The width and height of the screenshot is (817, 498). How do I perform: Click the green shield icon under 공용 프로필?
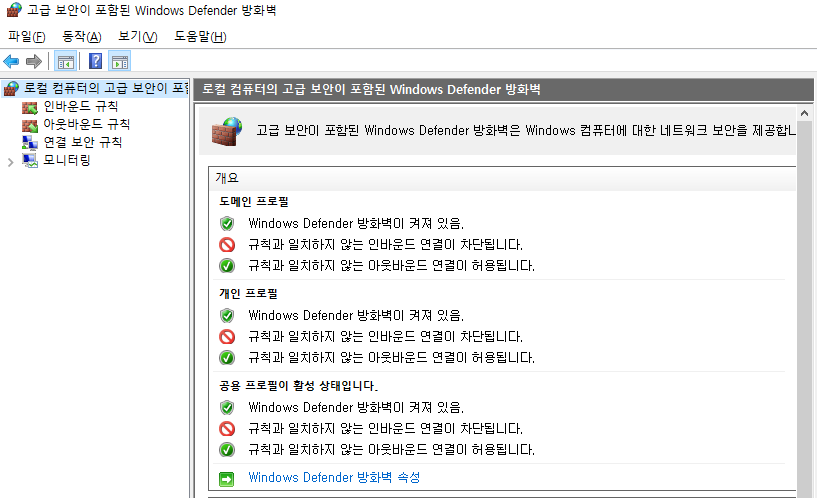(x=227, y=407)
